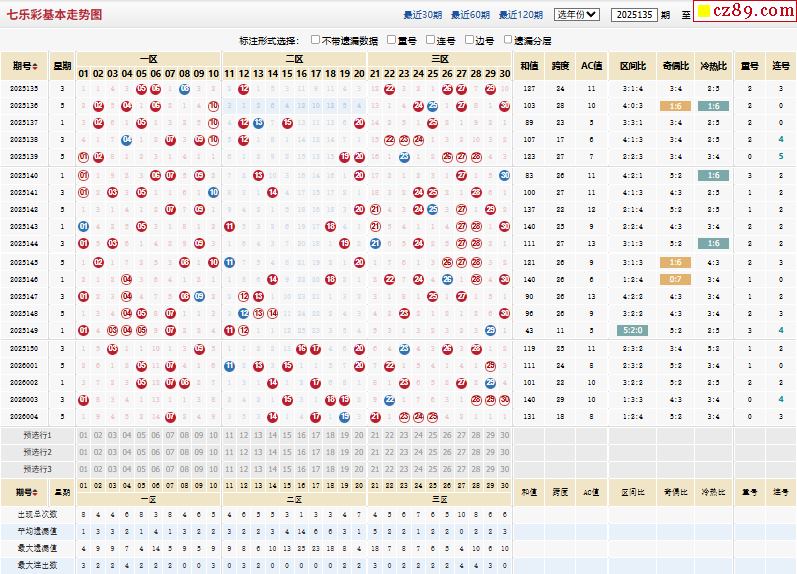797x574 pixels.
Task: Click the blue ball 04 in row 2025138
Action: tap(126, 140)
